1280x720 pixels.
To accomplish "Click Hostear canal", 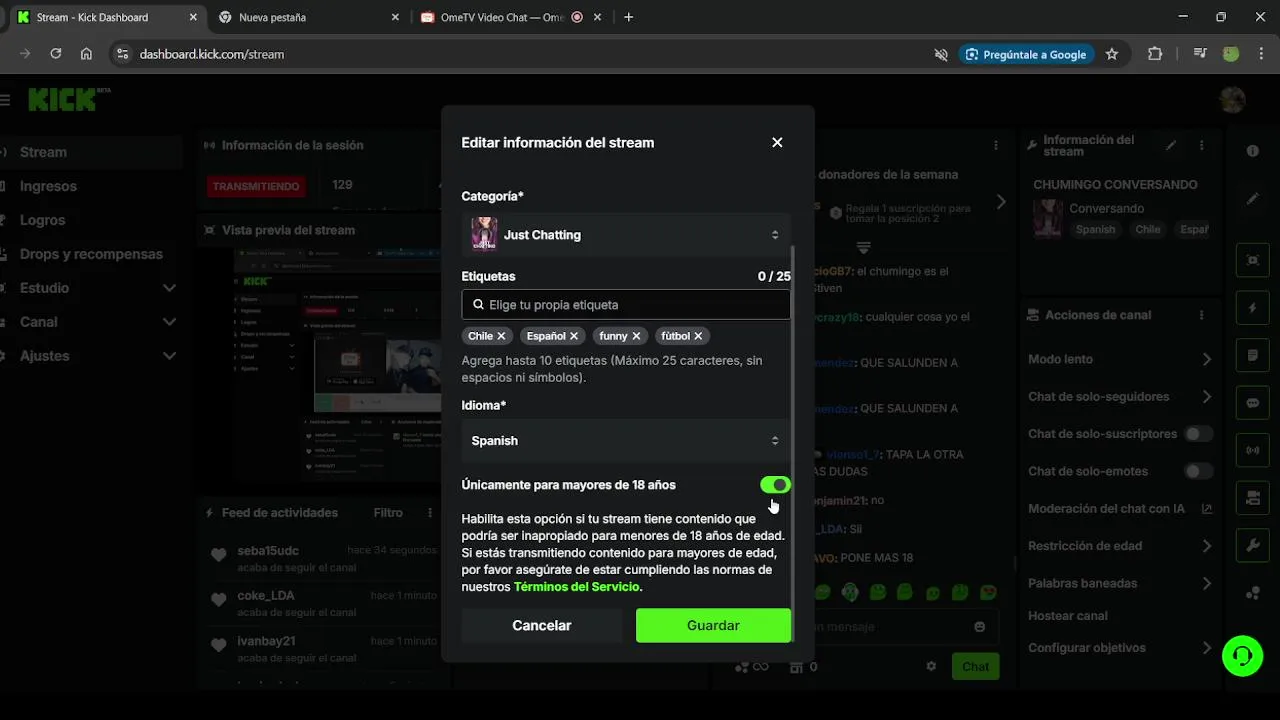I will click(1068, 616).
